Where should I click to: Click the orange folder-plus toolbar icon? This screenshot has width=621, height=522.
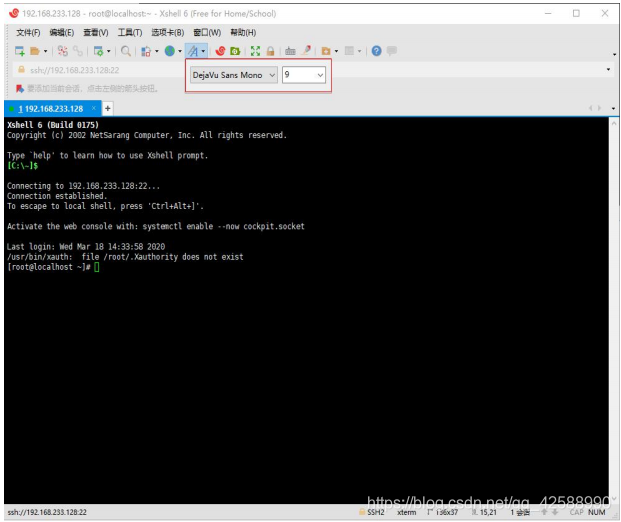coord(326,51)
